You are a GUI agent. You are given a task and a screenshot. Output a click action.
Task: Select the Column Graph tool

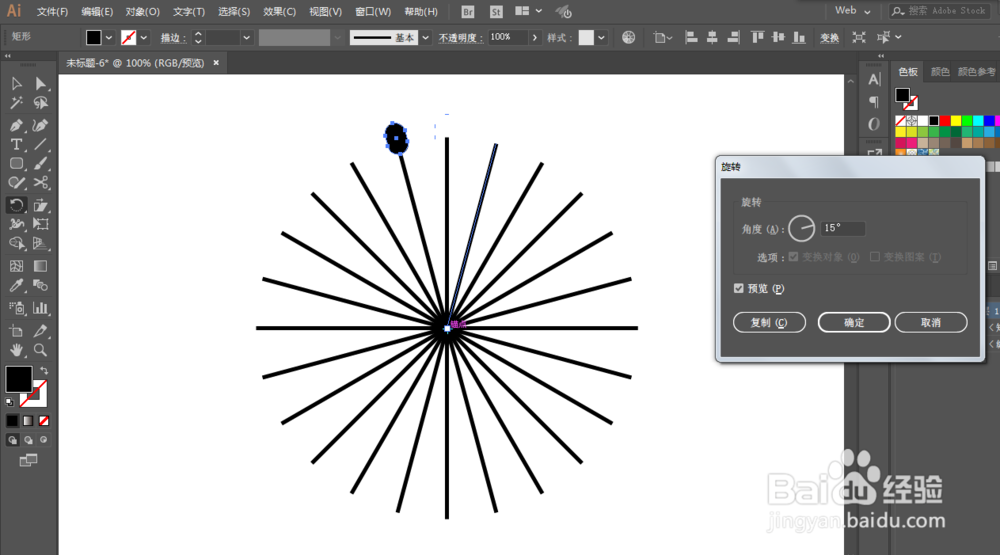[x=41, y=308]
